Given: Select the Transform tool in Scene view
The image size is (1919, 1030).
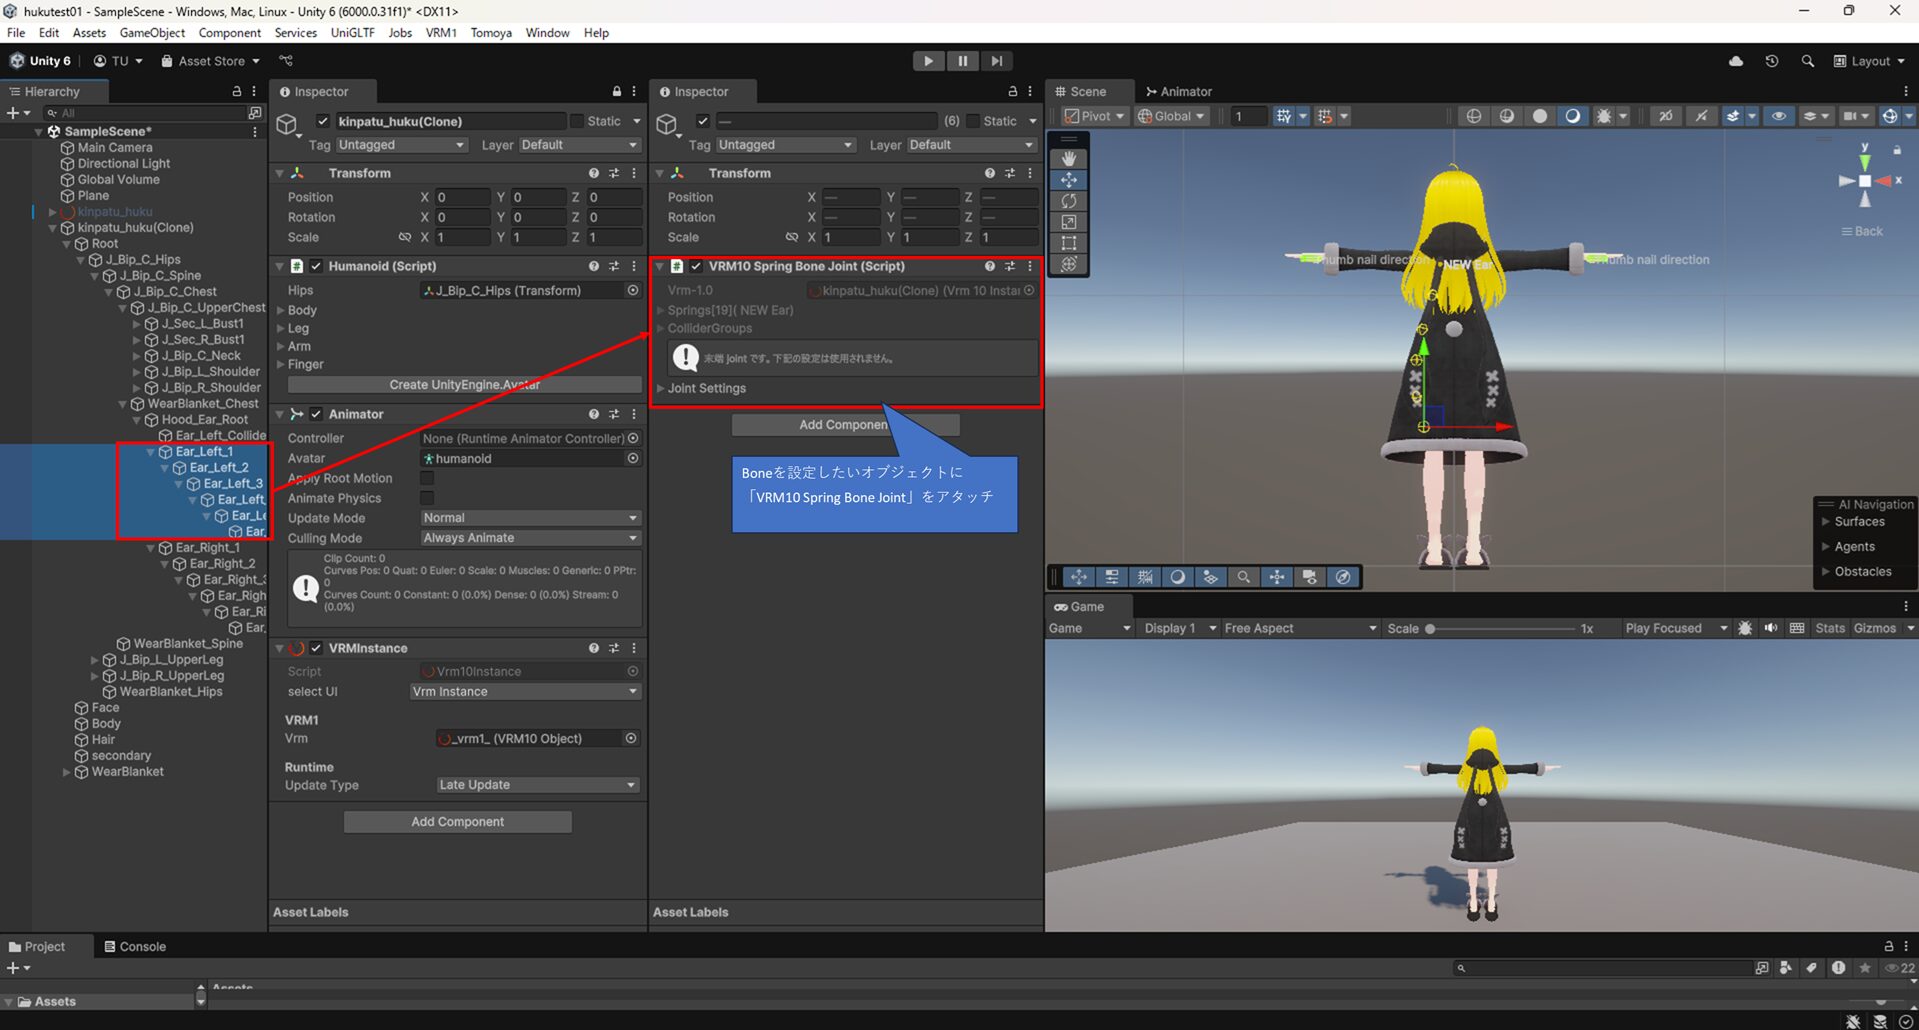Looking at the screenshot, I should click(1069, 264).
